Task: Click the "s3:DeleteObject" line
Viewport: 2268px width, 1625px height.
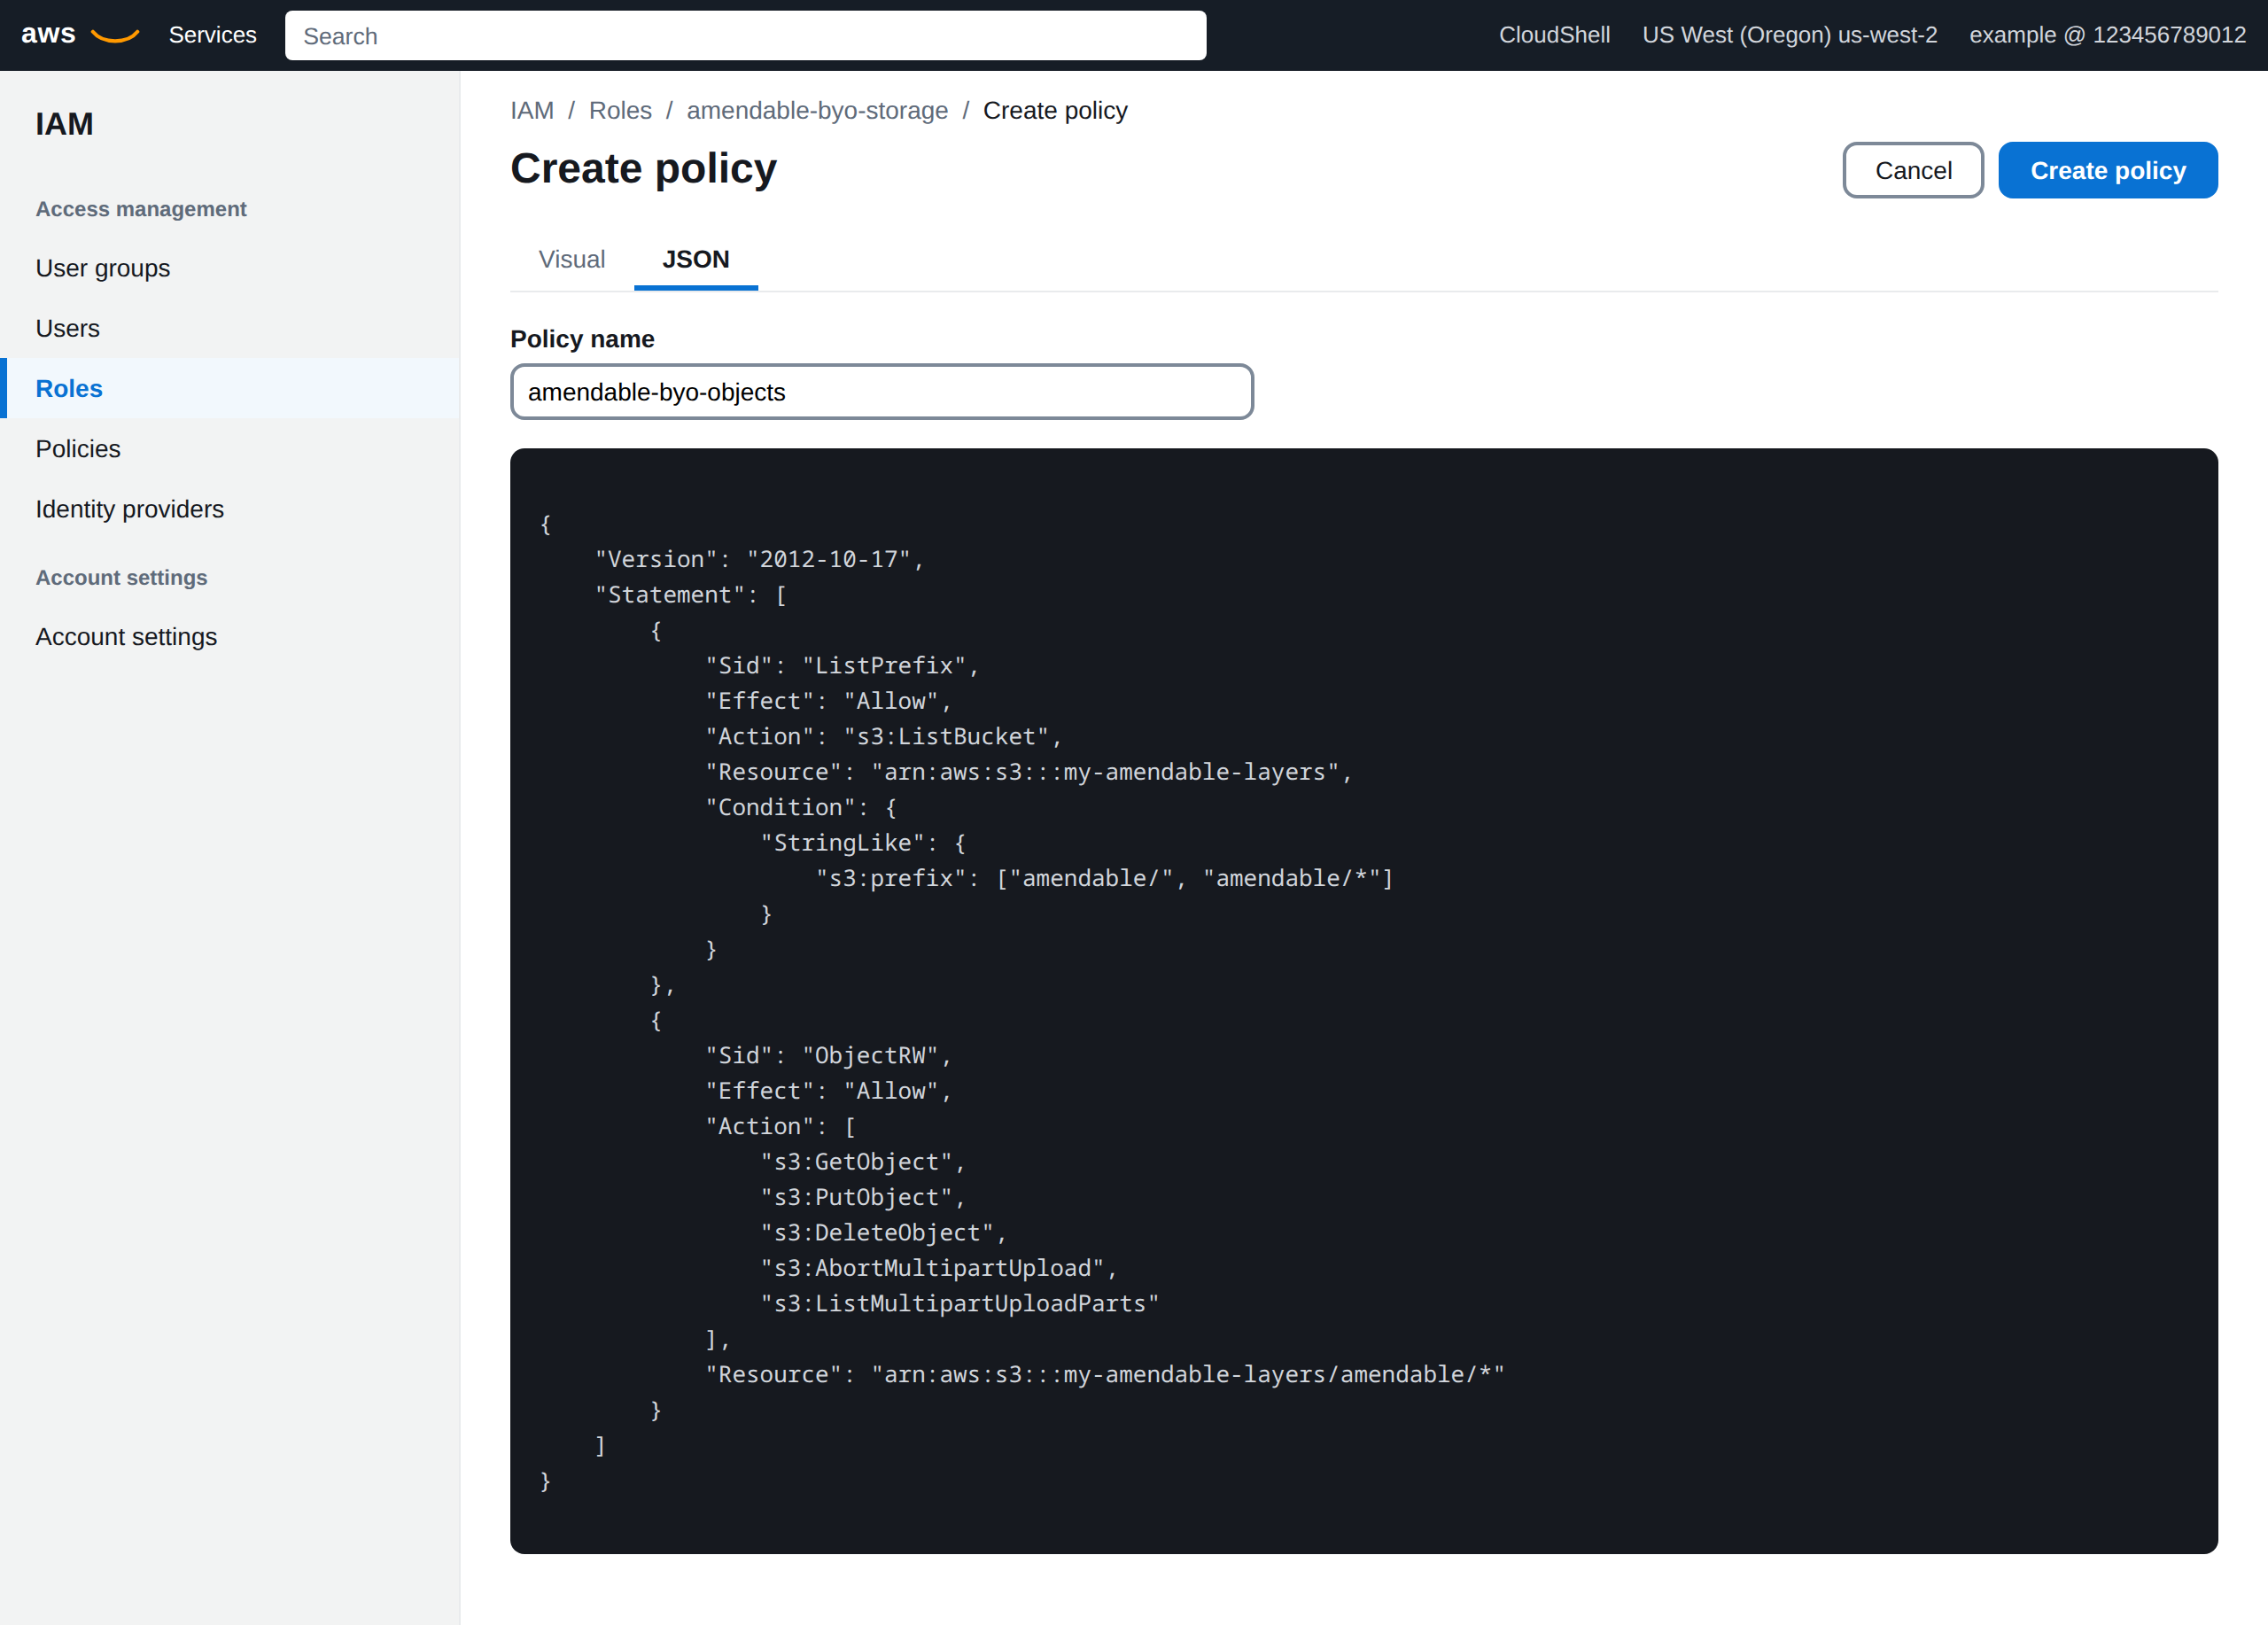Action: [883, 1232]
